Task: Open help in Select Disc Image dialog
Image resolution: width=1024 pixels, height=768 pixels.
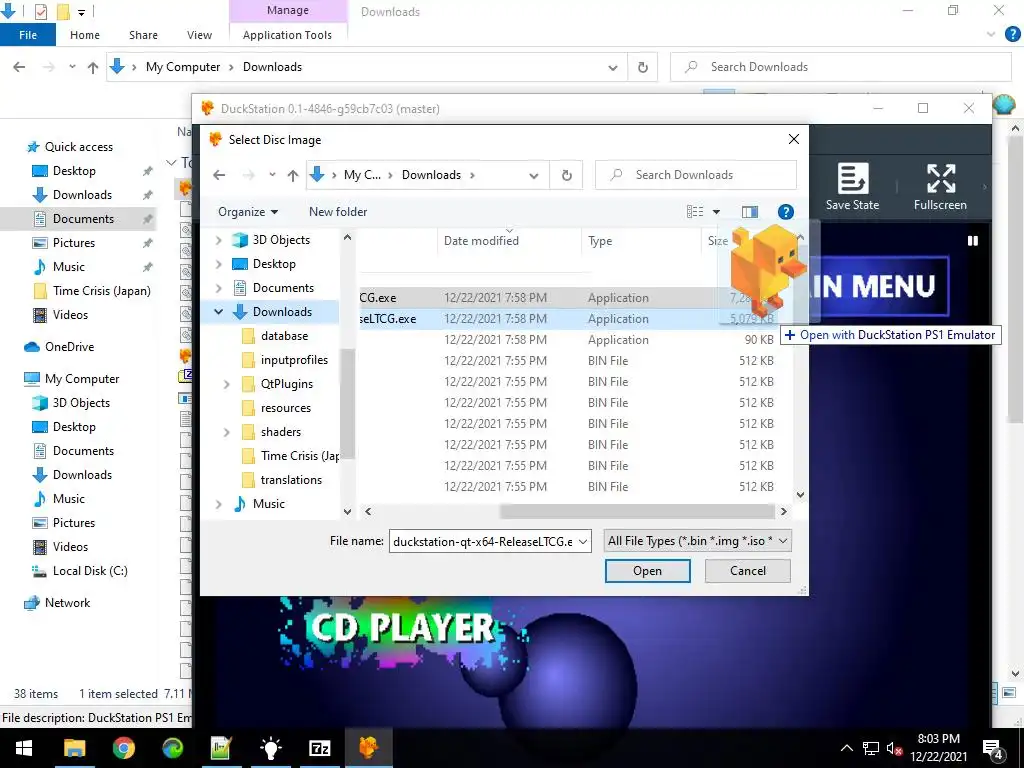Action: (786, 212)
